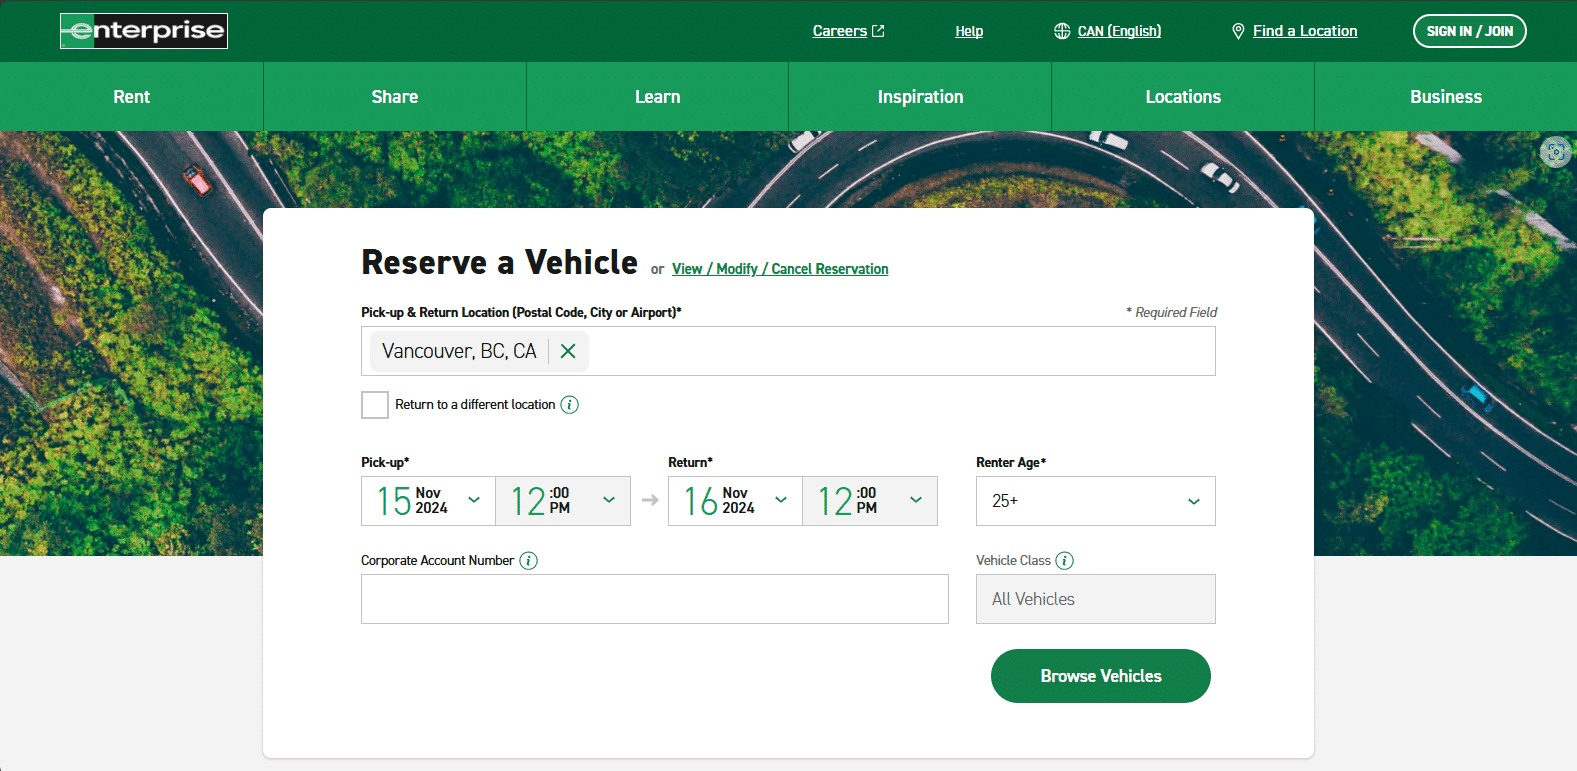This screenshot has width=1577, height=771.
Task: Open the pick-up date dropdown
Action: tap(428, 501)
